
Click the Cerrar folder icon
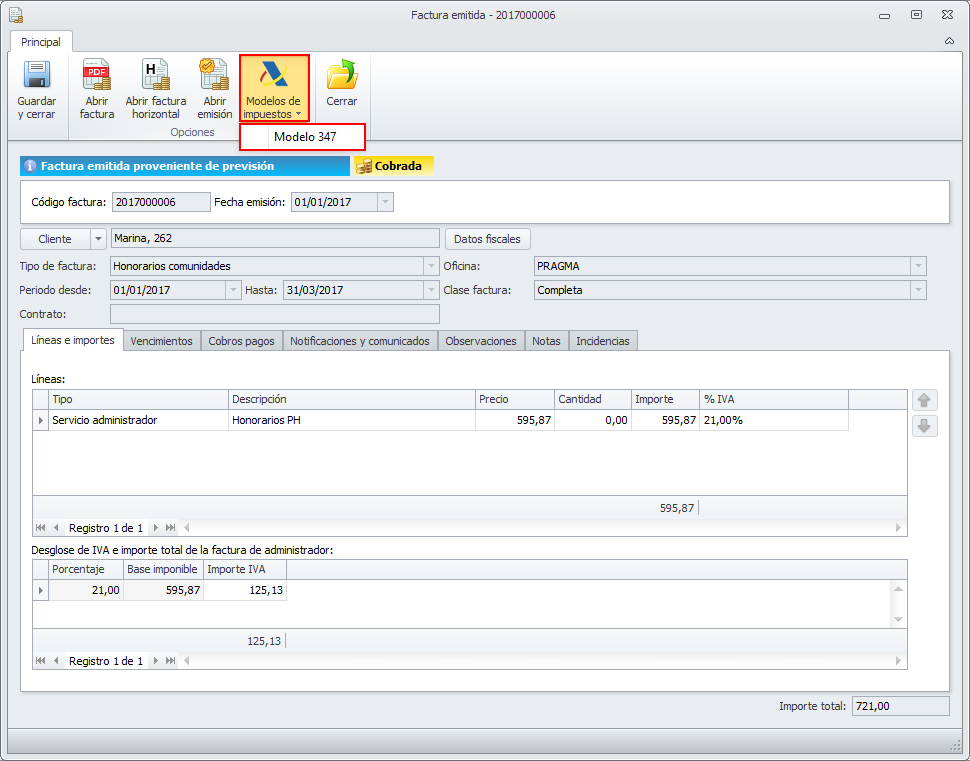pos(342,76)
